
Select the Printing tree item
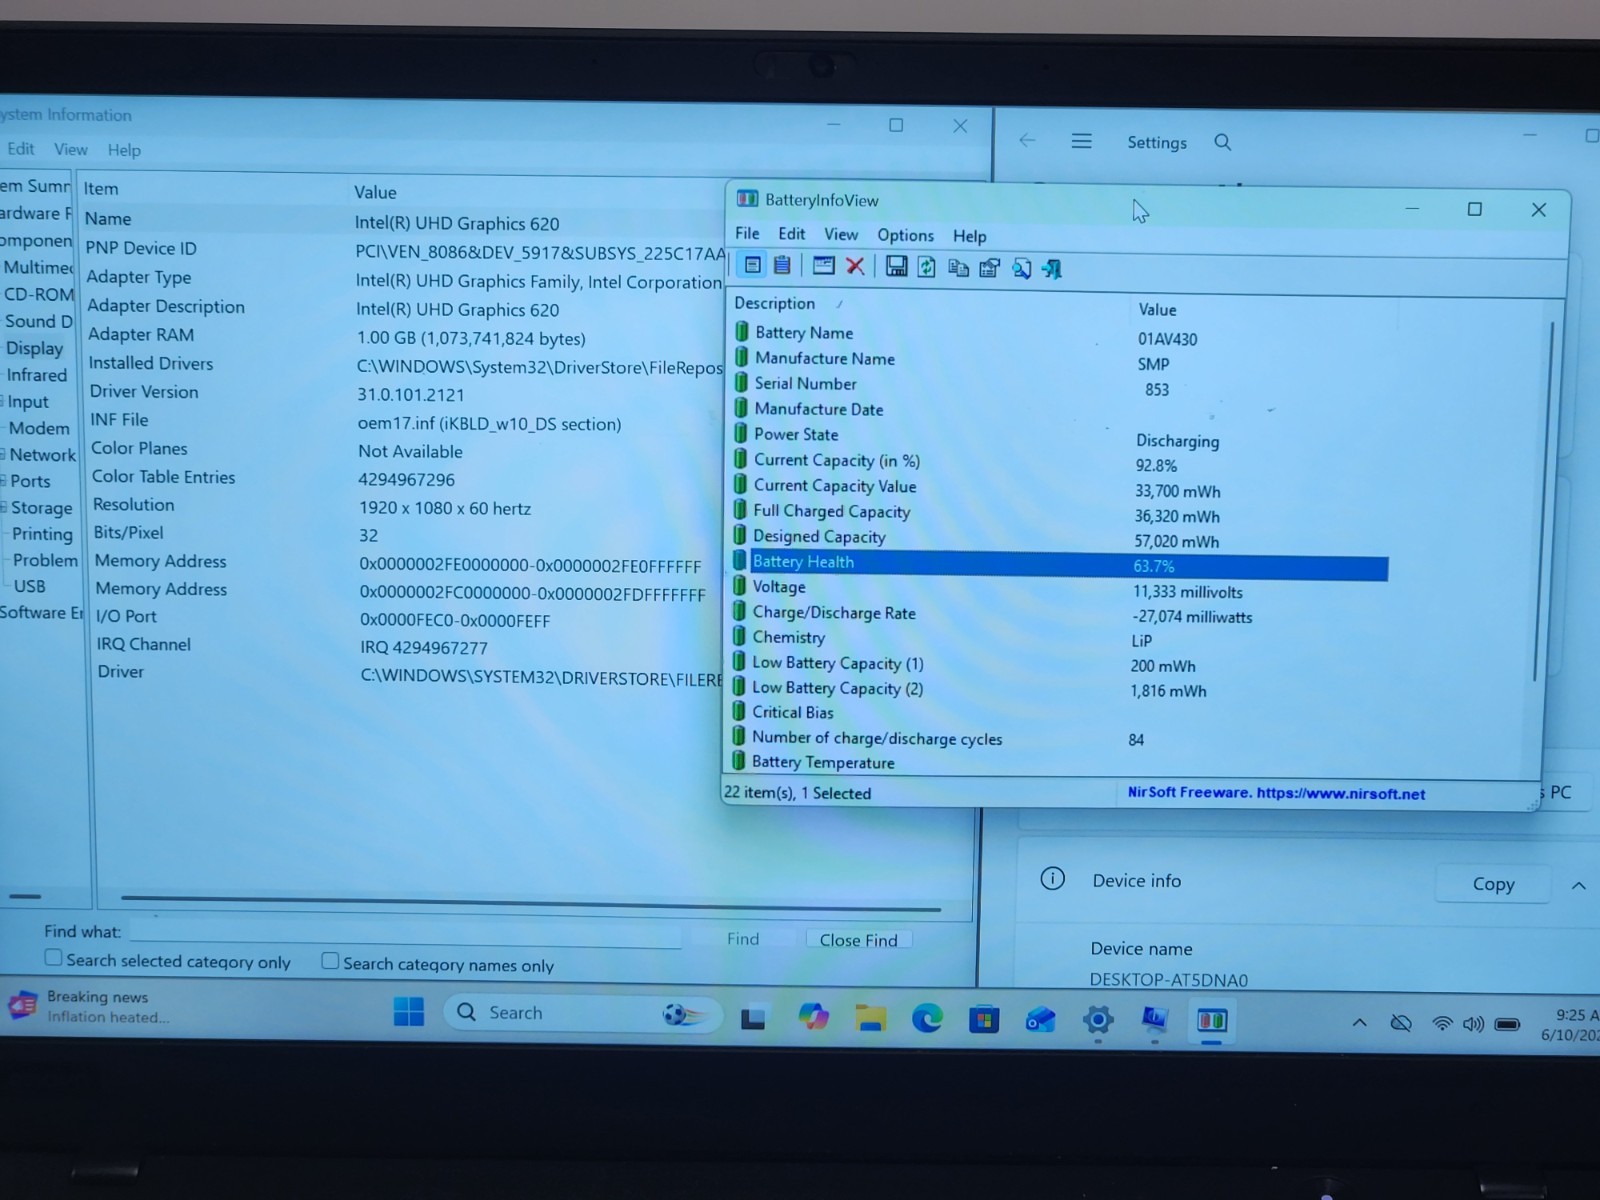pyautogui.click(x=42, y=534)
